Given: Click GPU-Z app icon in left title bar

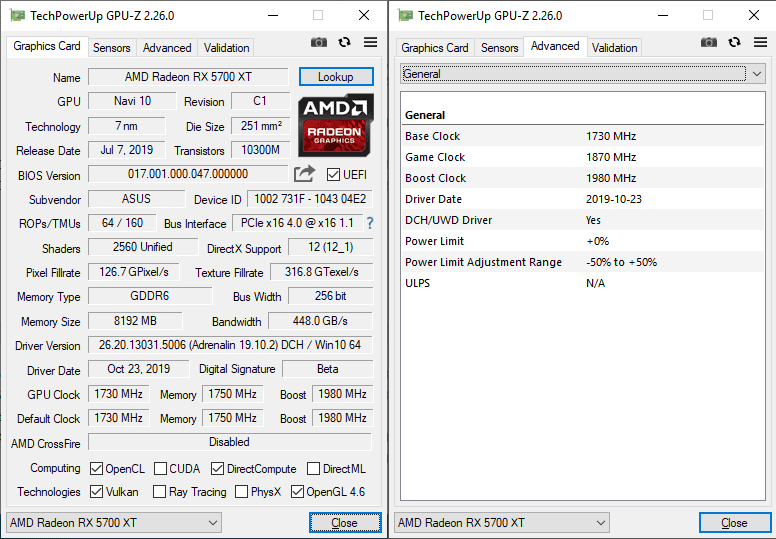Looking at the screenshot, I should pyautogui.click(x=17, y=16).
